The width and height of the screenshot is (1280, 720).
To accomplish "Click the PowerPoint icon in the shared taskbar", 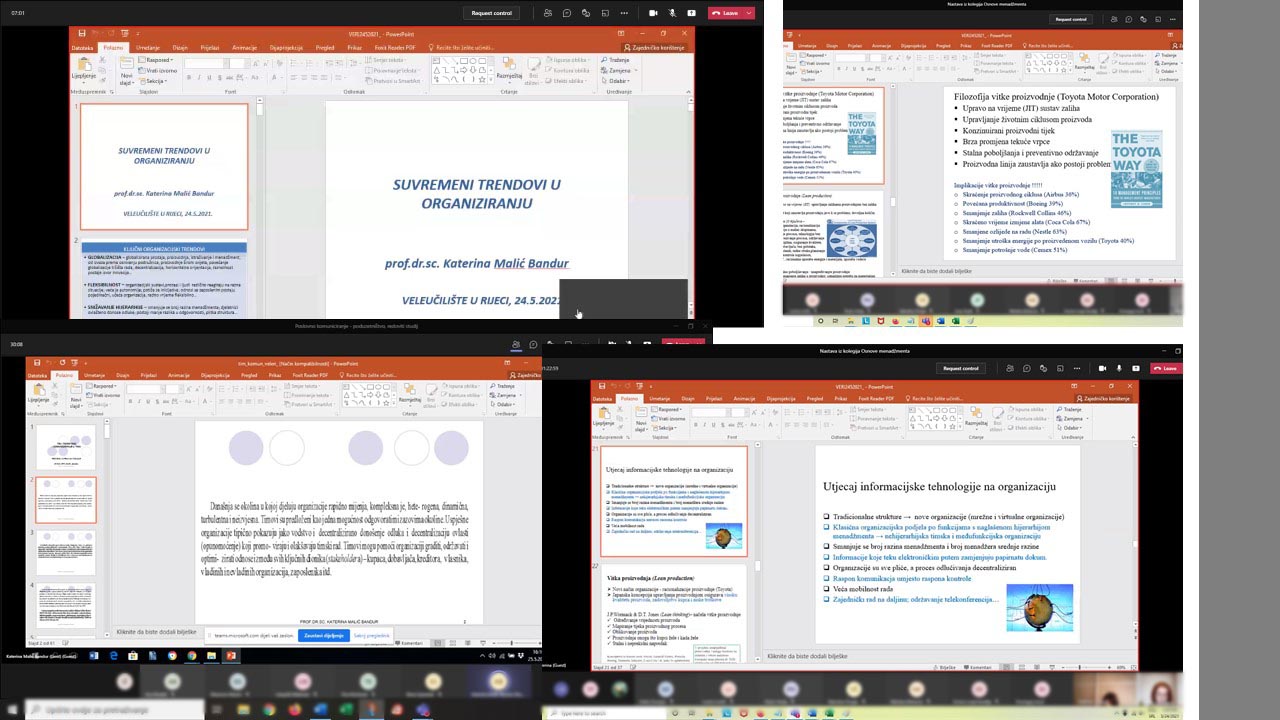I will tap(231, 656).
